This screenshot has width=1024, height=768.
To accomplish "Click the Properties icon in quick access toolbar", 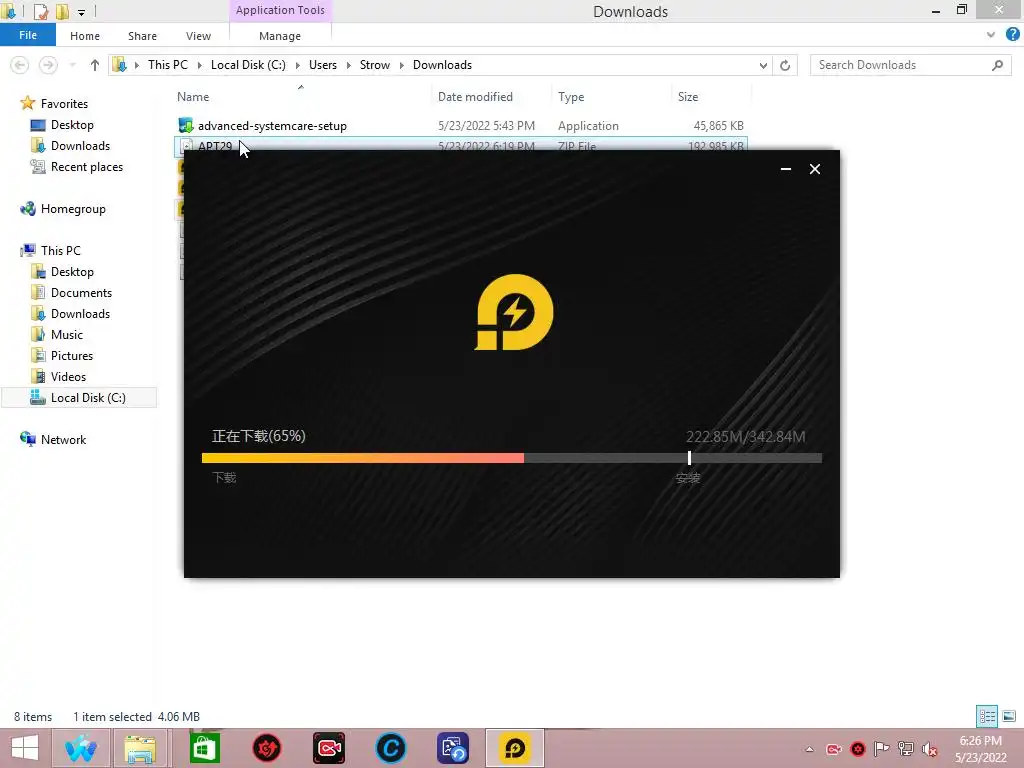I will [x=40, y=11].
